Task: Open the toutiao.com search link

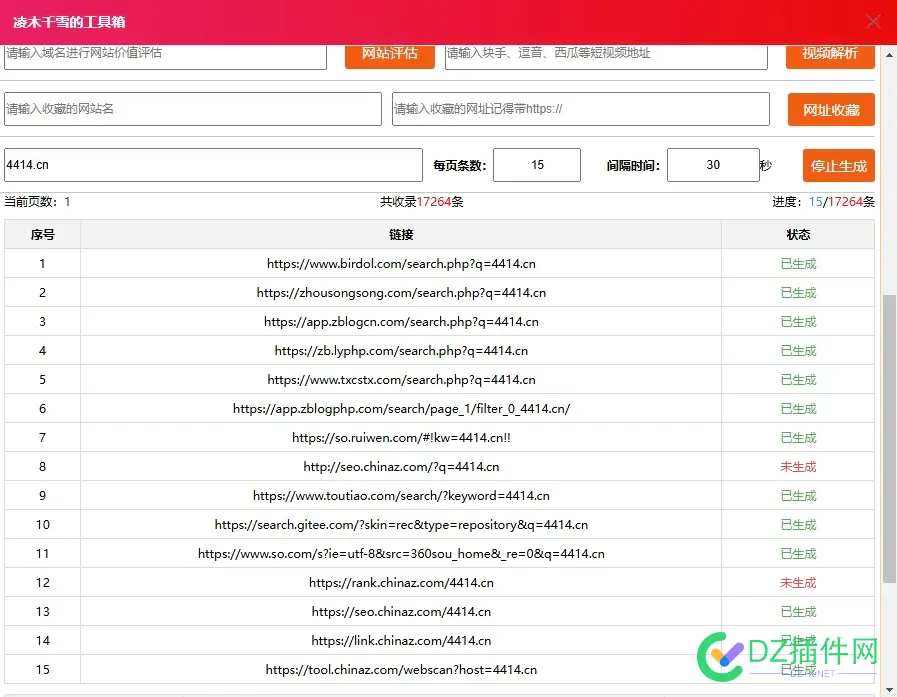Action: coord(401,496)
